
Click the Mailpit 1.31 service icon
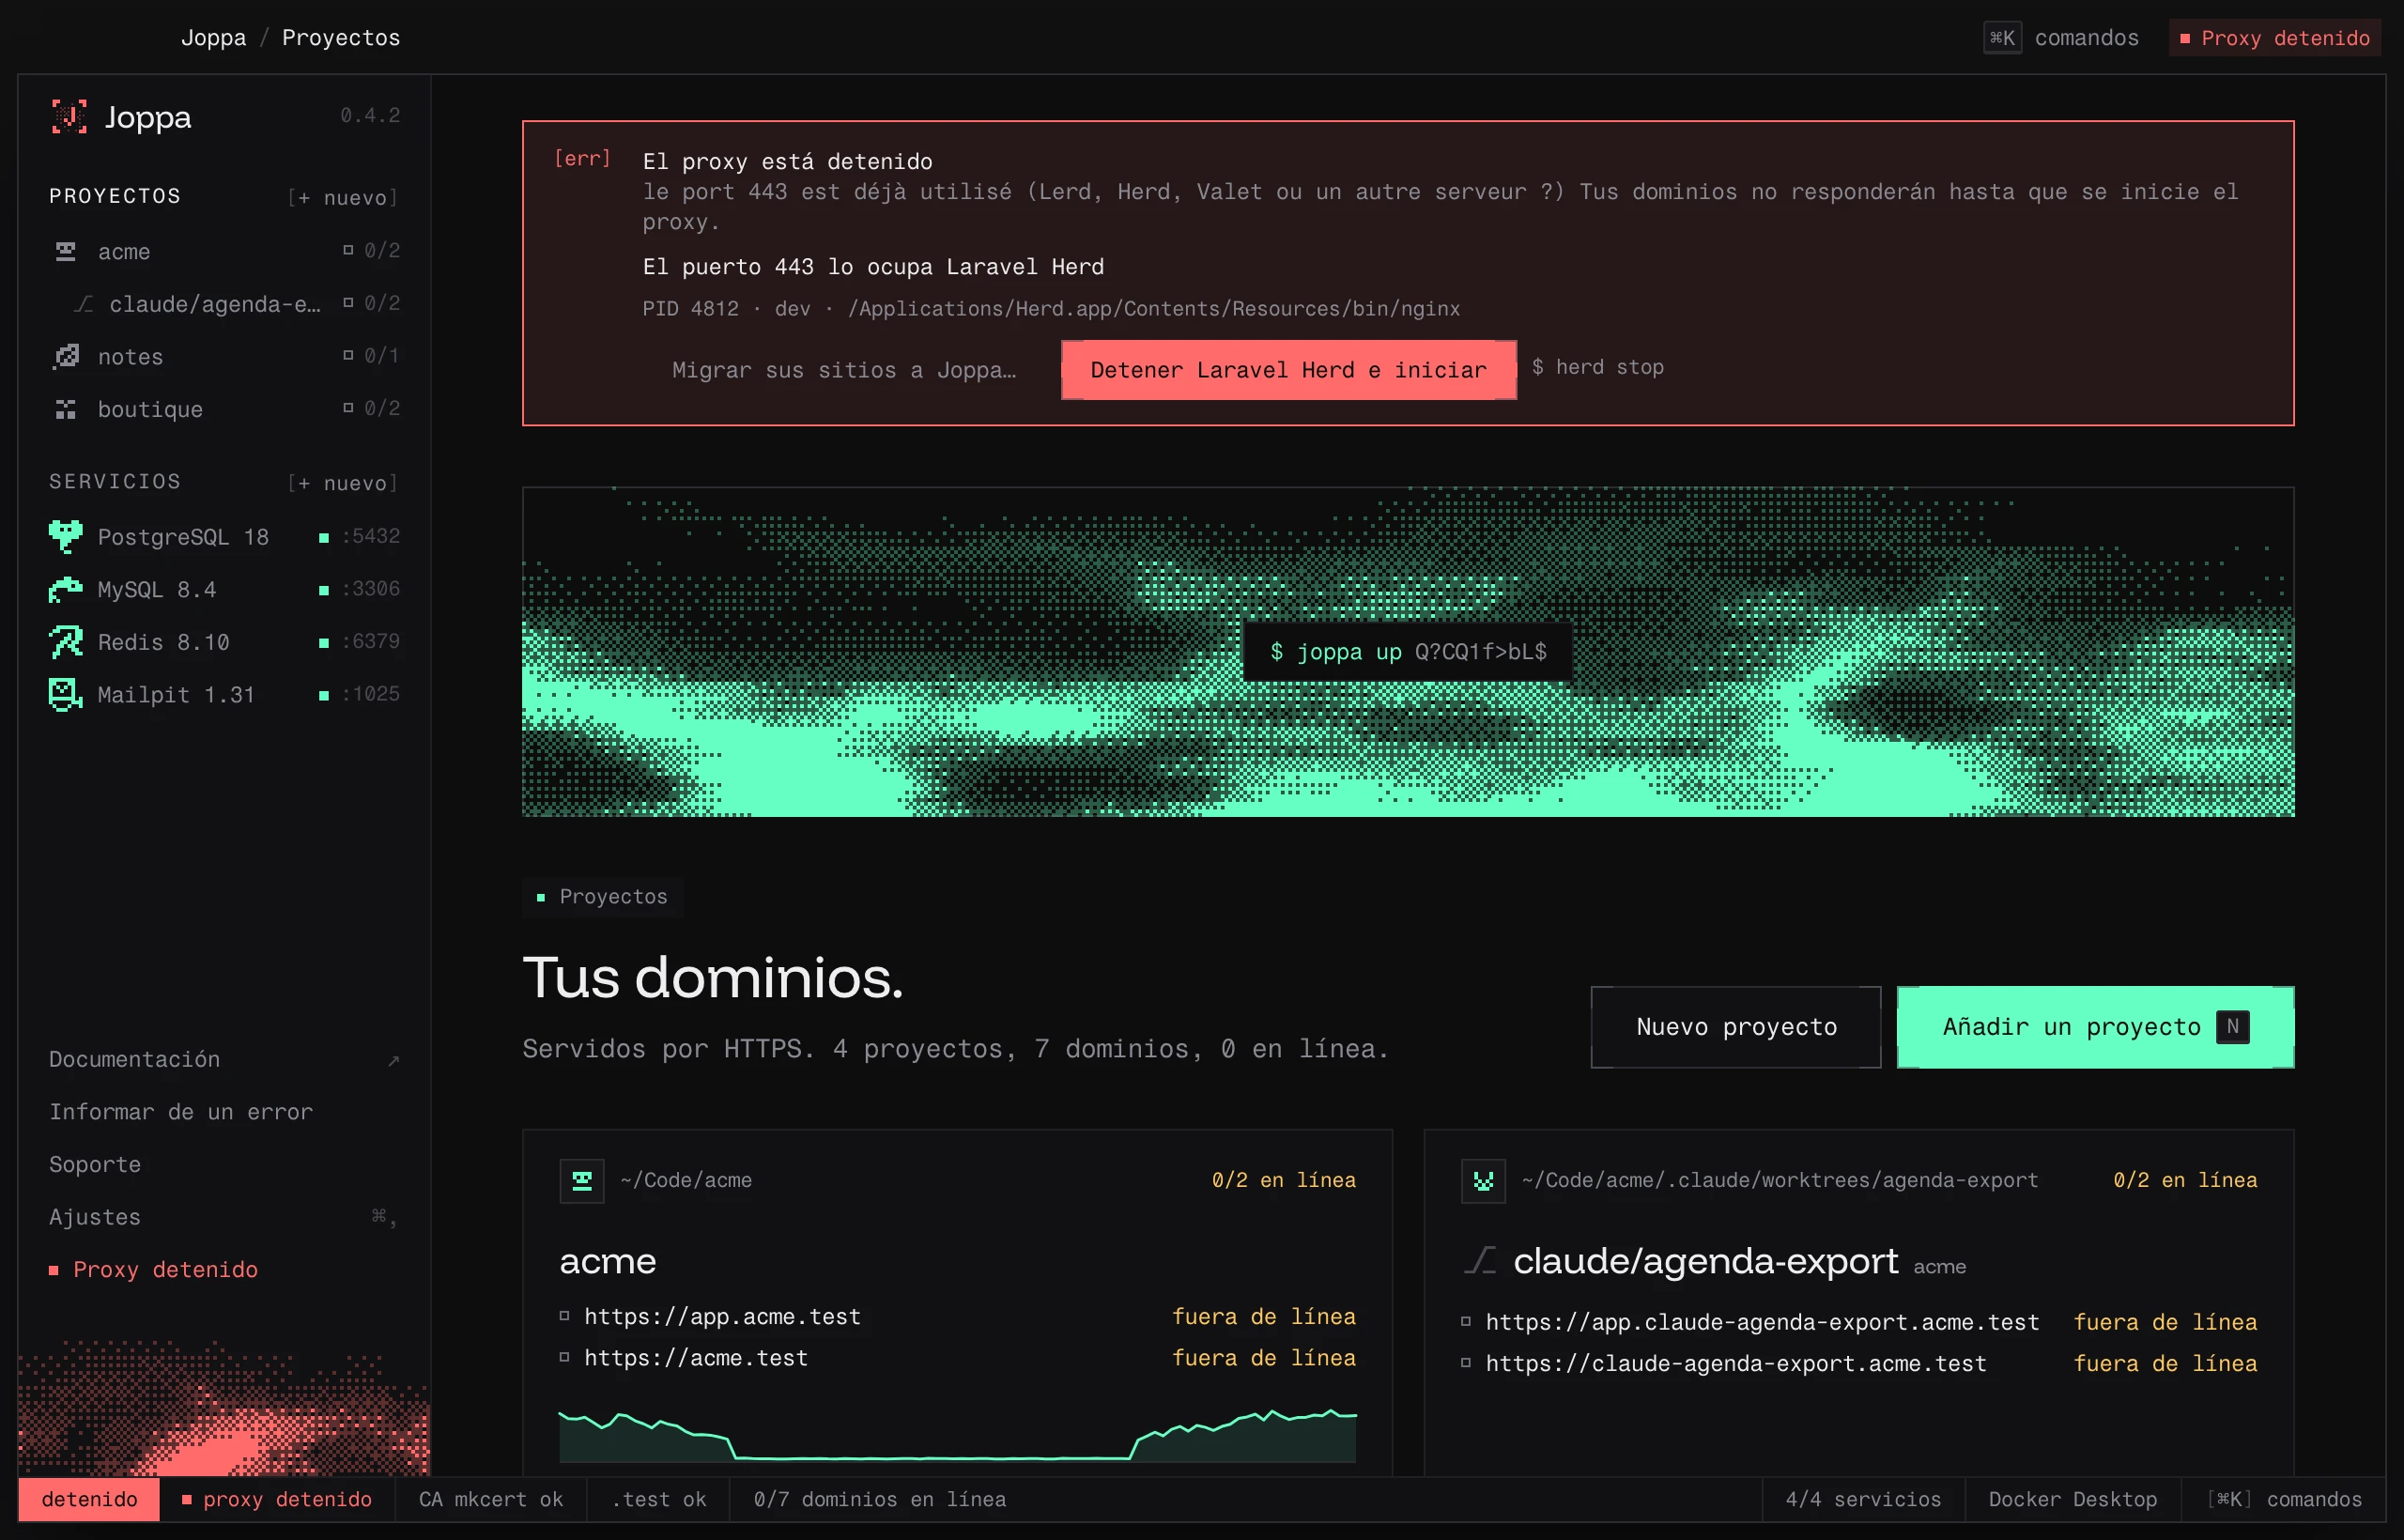tap(66, 694)
